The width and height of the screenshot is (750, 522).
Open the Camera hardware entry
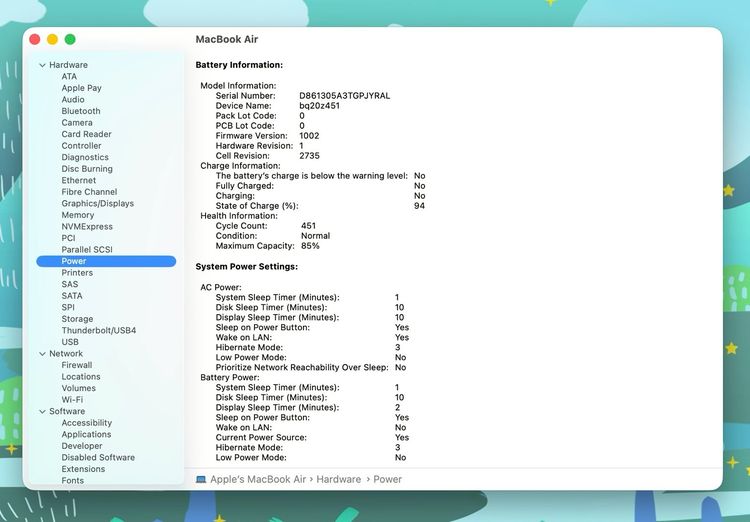coord(77,122)
